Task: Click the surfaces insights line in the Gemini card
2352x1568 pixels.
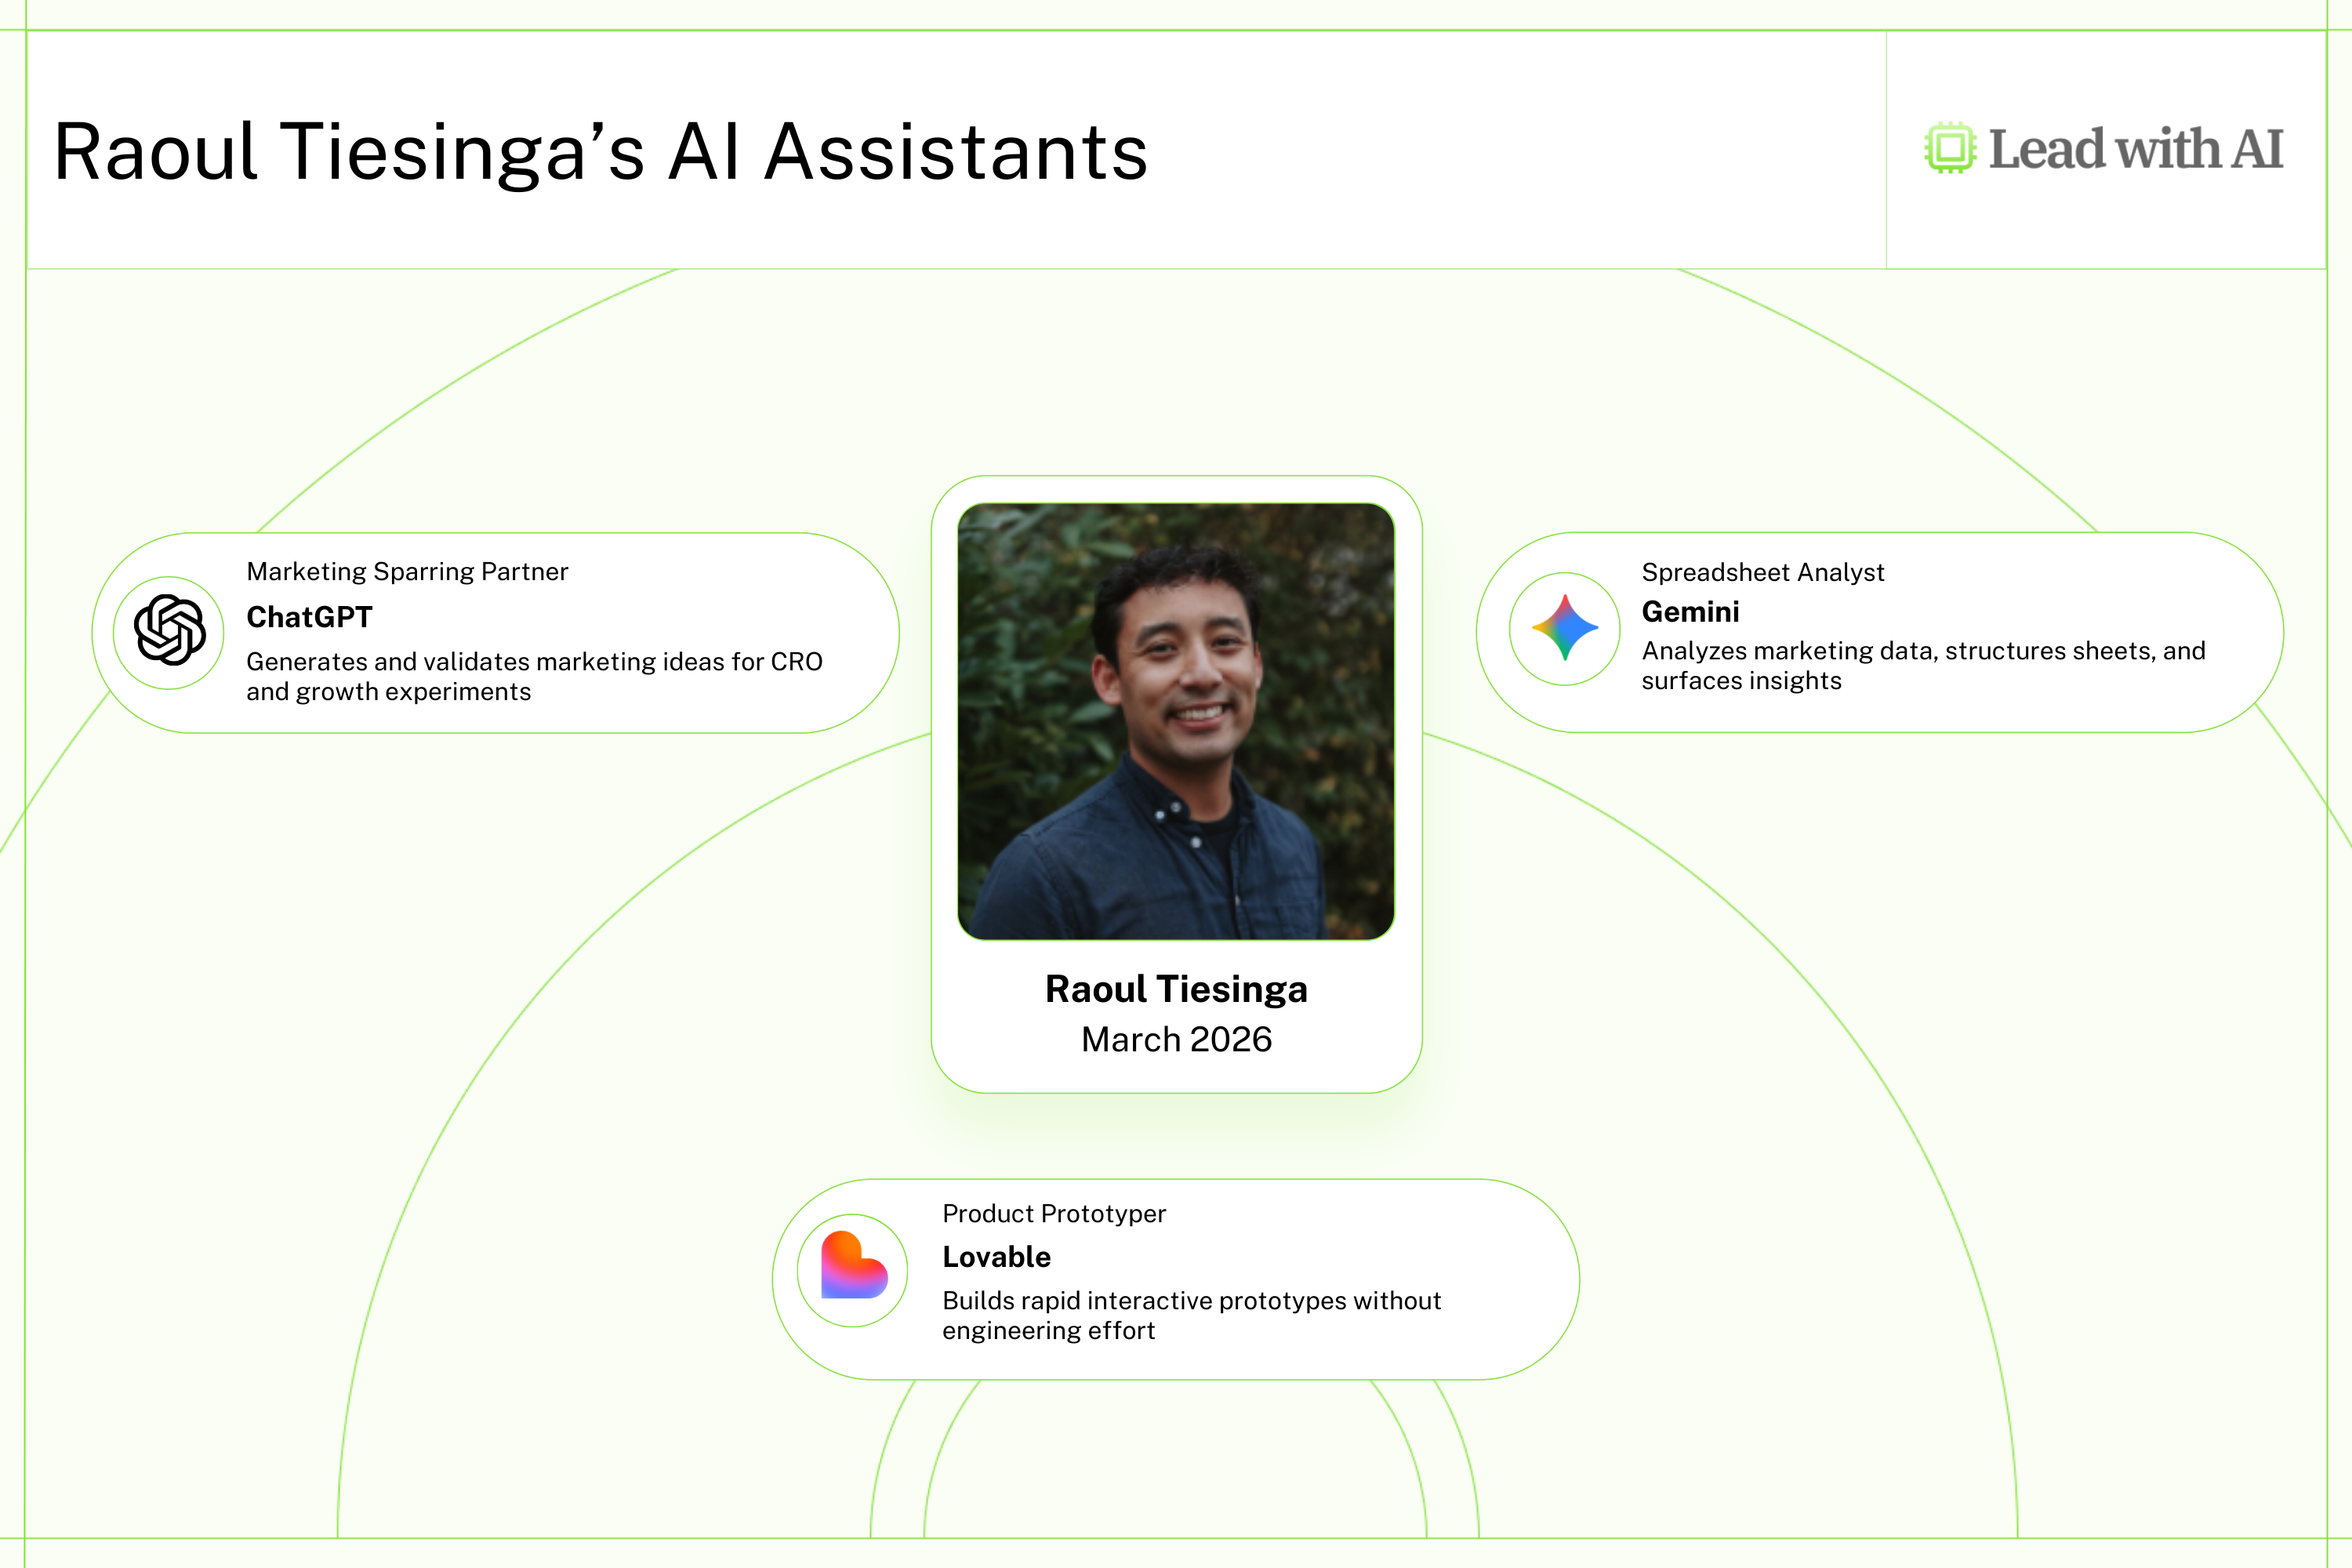Action: [x=1741, y=681]
